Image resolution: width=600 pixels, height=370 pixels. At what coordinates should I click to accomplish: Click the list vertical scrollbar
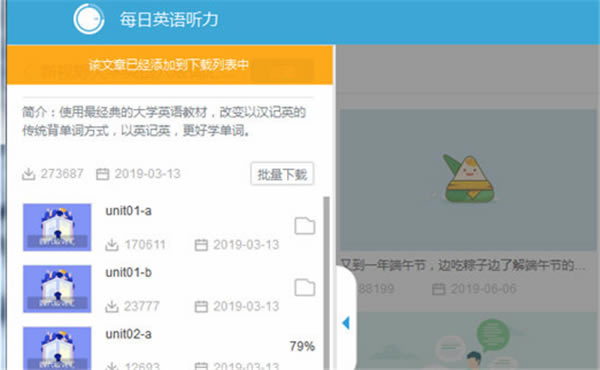[326, 283]
